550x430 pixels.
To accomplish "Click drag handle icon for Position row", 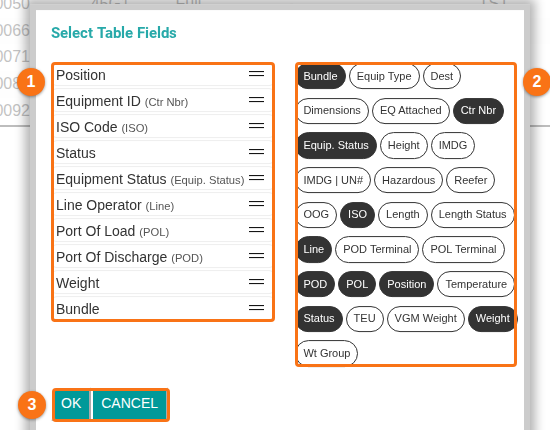I will [x=256, y=74].
